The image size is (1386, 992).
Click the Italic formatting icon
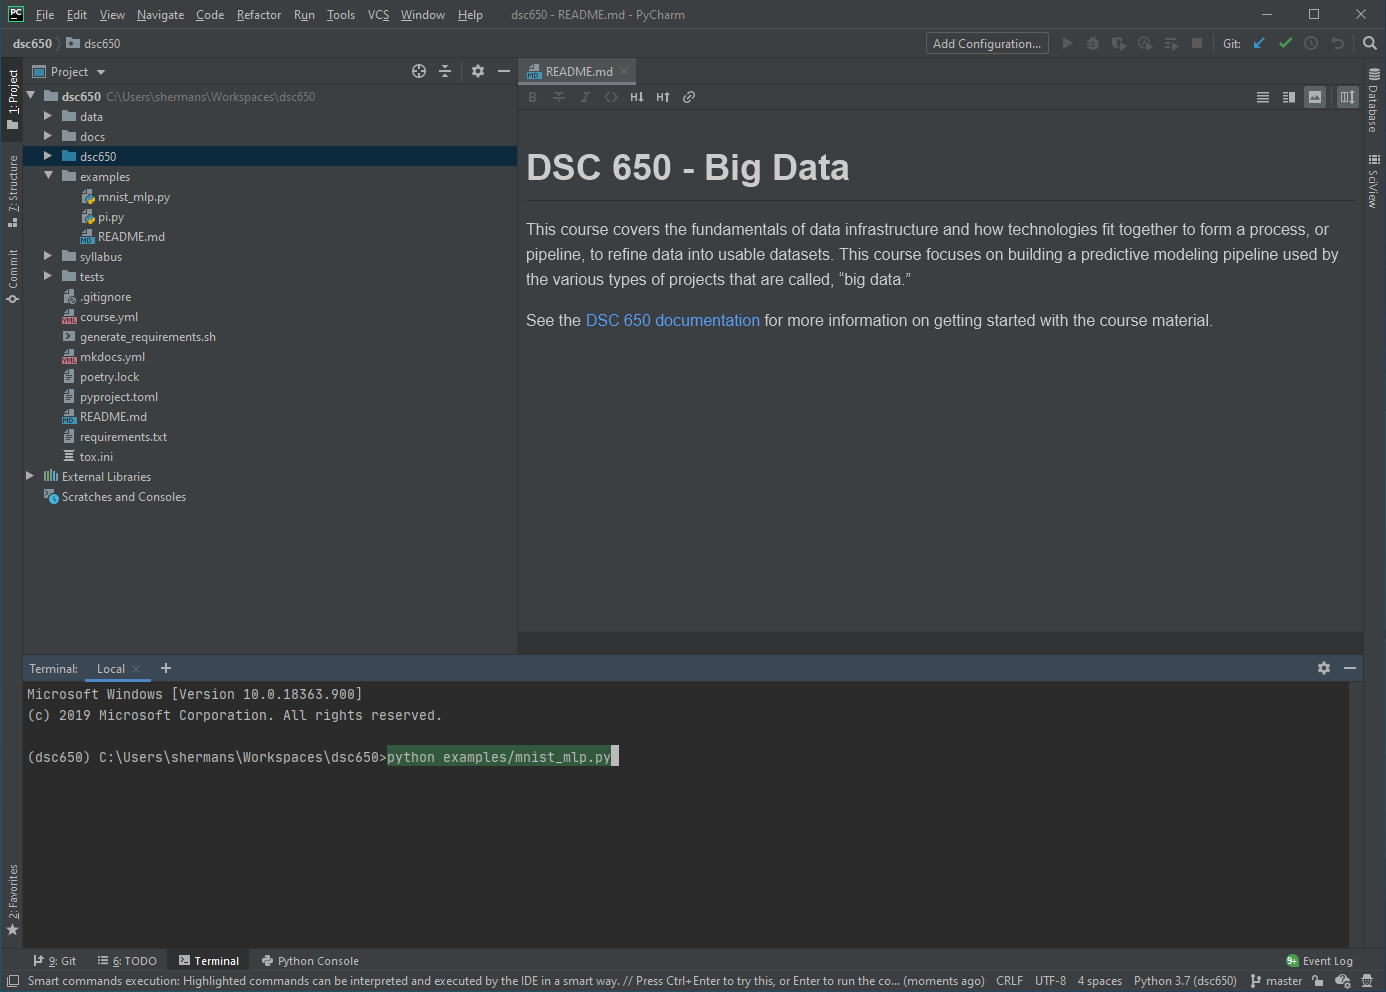click(x=585, y=97)
